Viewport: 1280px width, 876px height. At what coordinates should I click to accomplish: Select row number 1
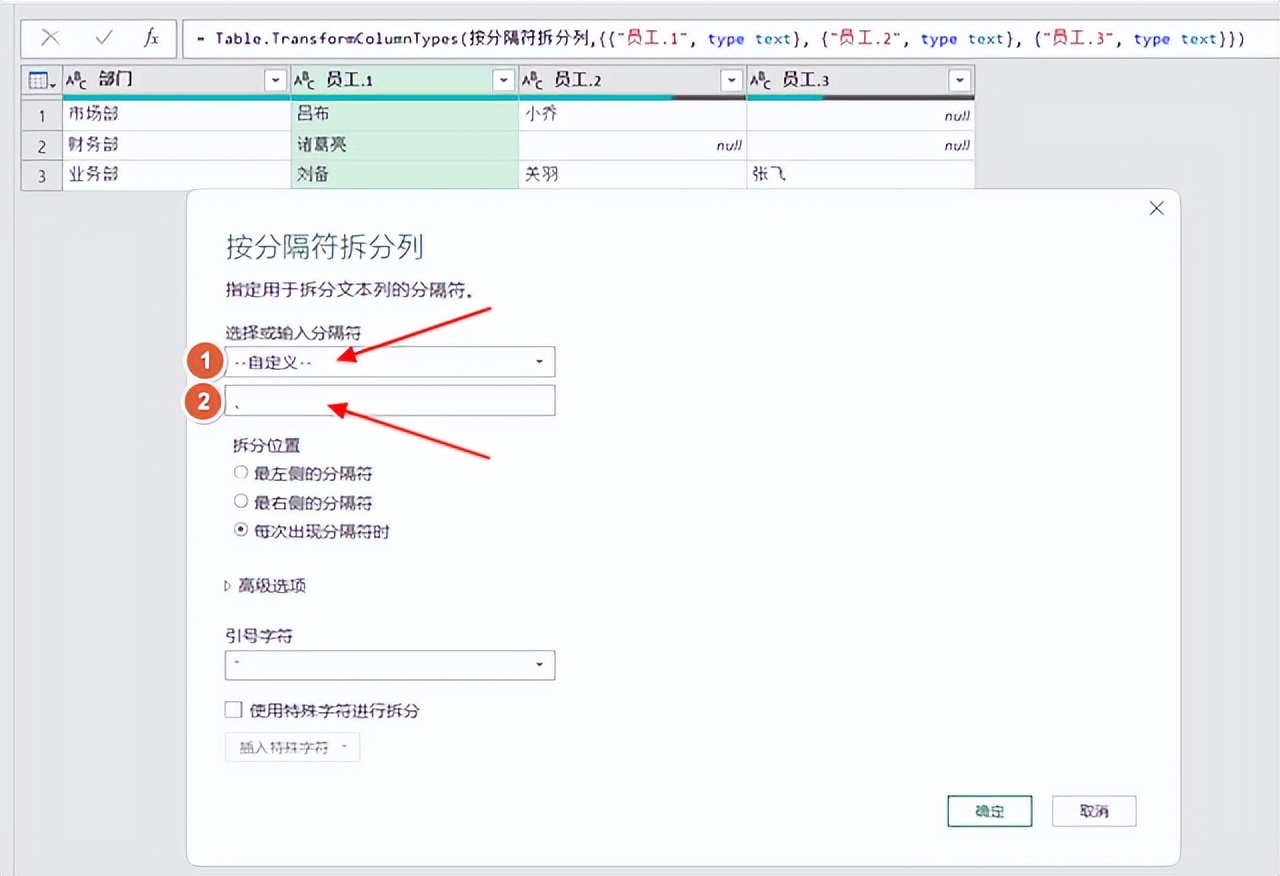coord(42,115)
